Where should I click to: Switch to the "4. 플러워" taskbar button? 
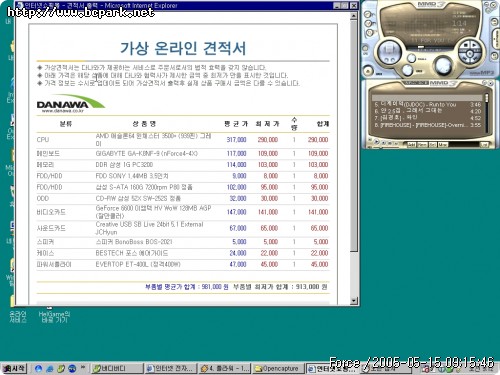coord(225,368)
